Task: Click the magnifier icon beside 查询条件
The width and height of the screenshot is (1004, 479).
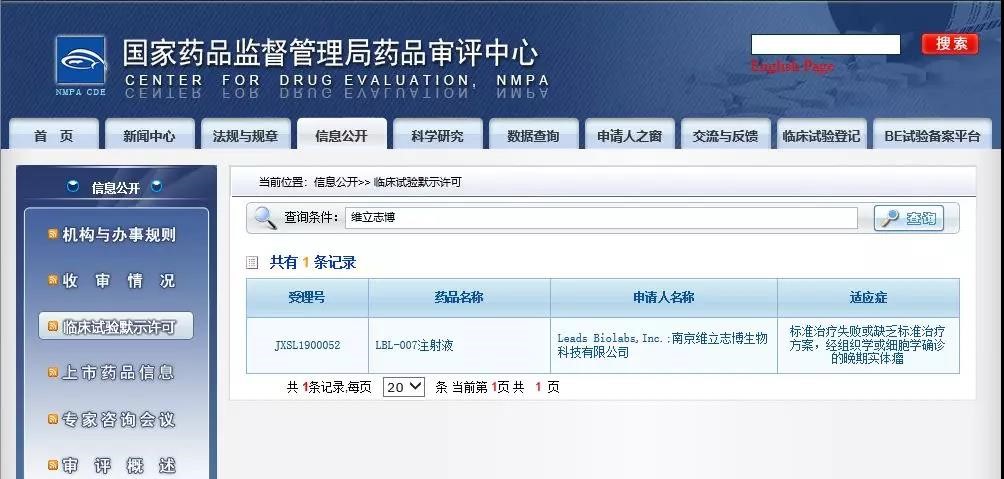Action: (x=265, y=218)
